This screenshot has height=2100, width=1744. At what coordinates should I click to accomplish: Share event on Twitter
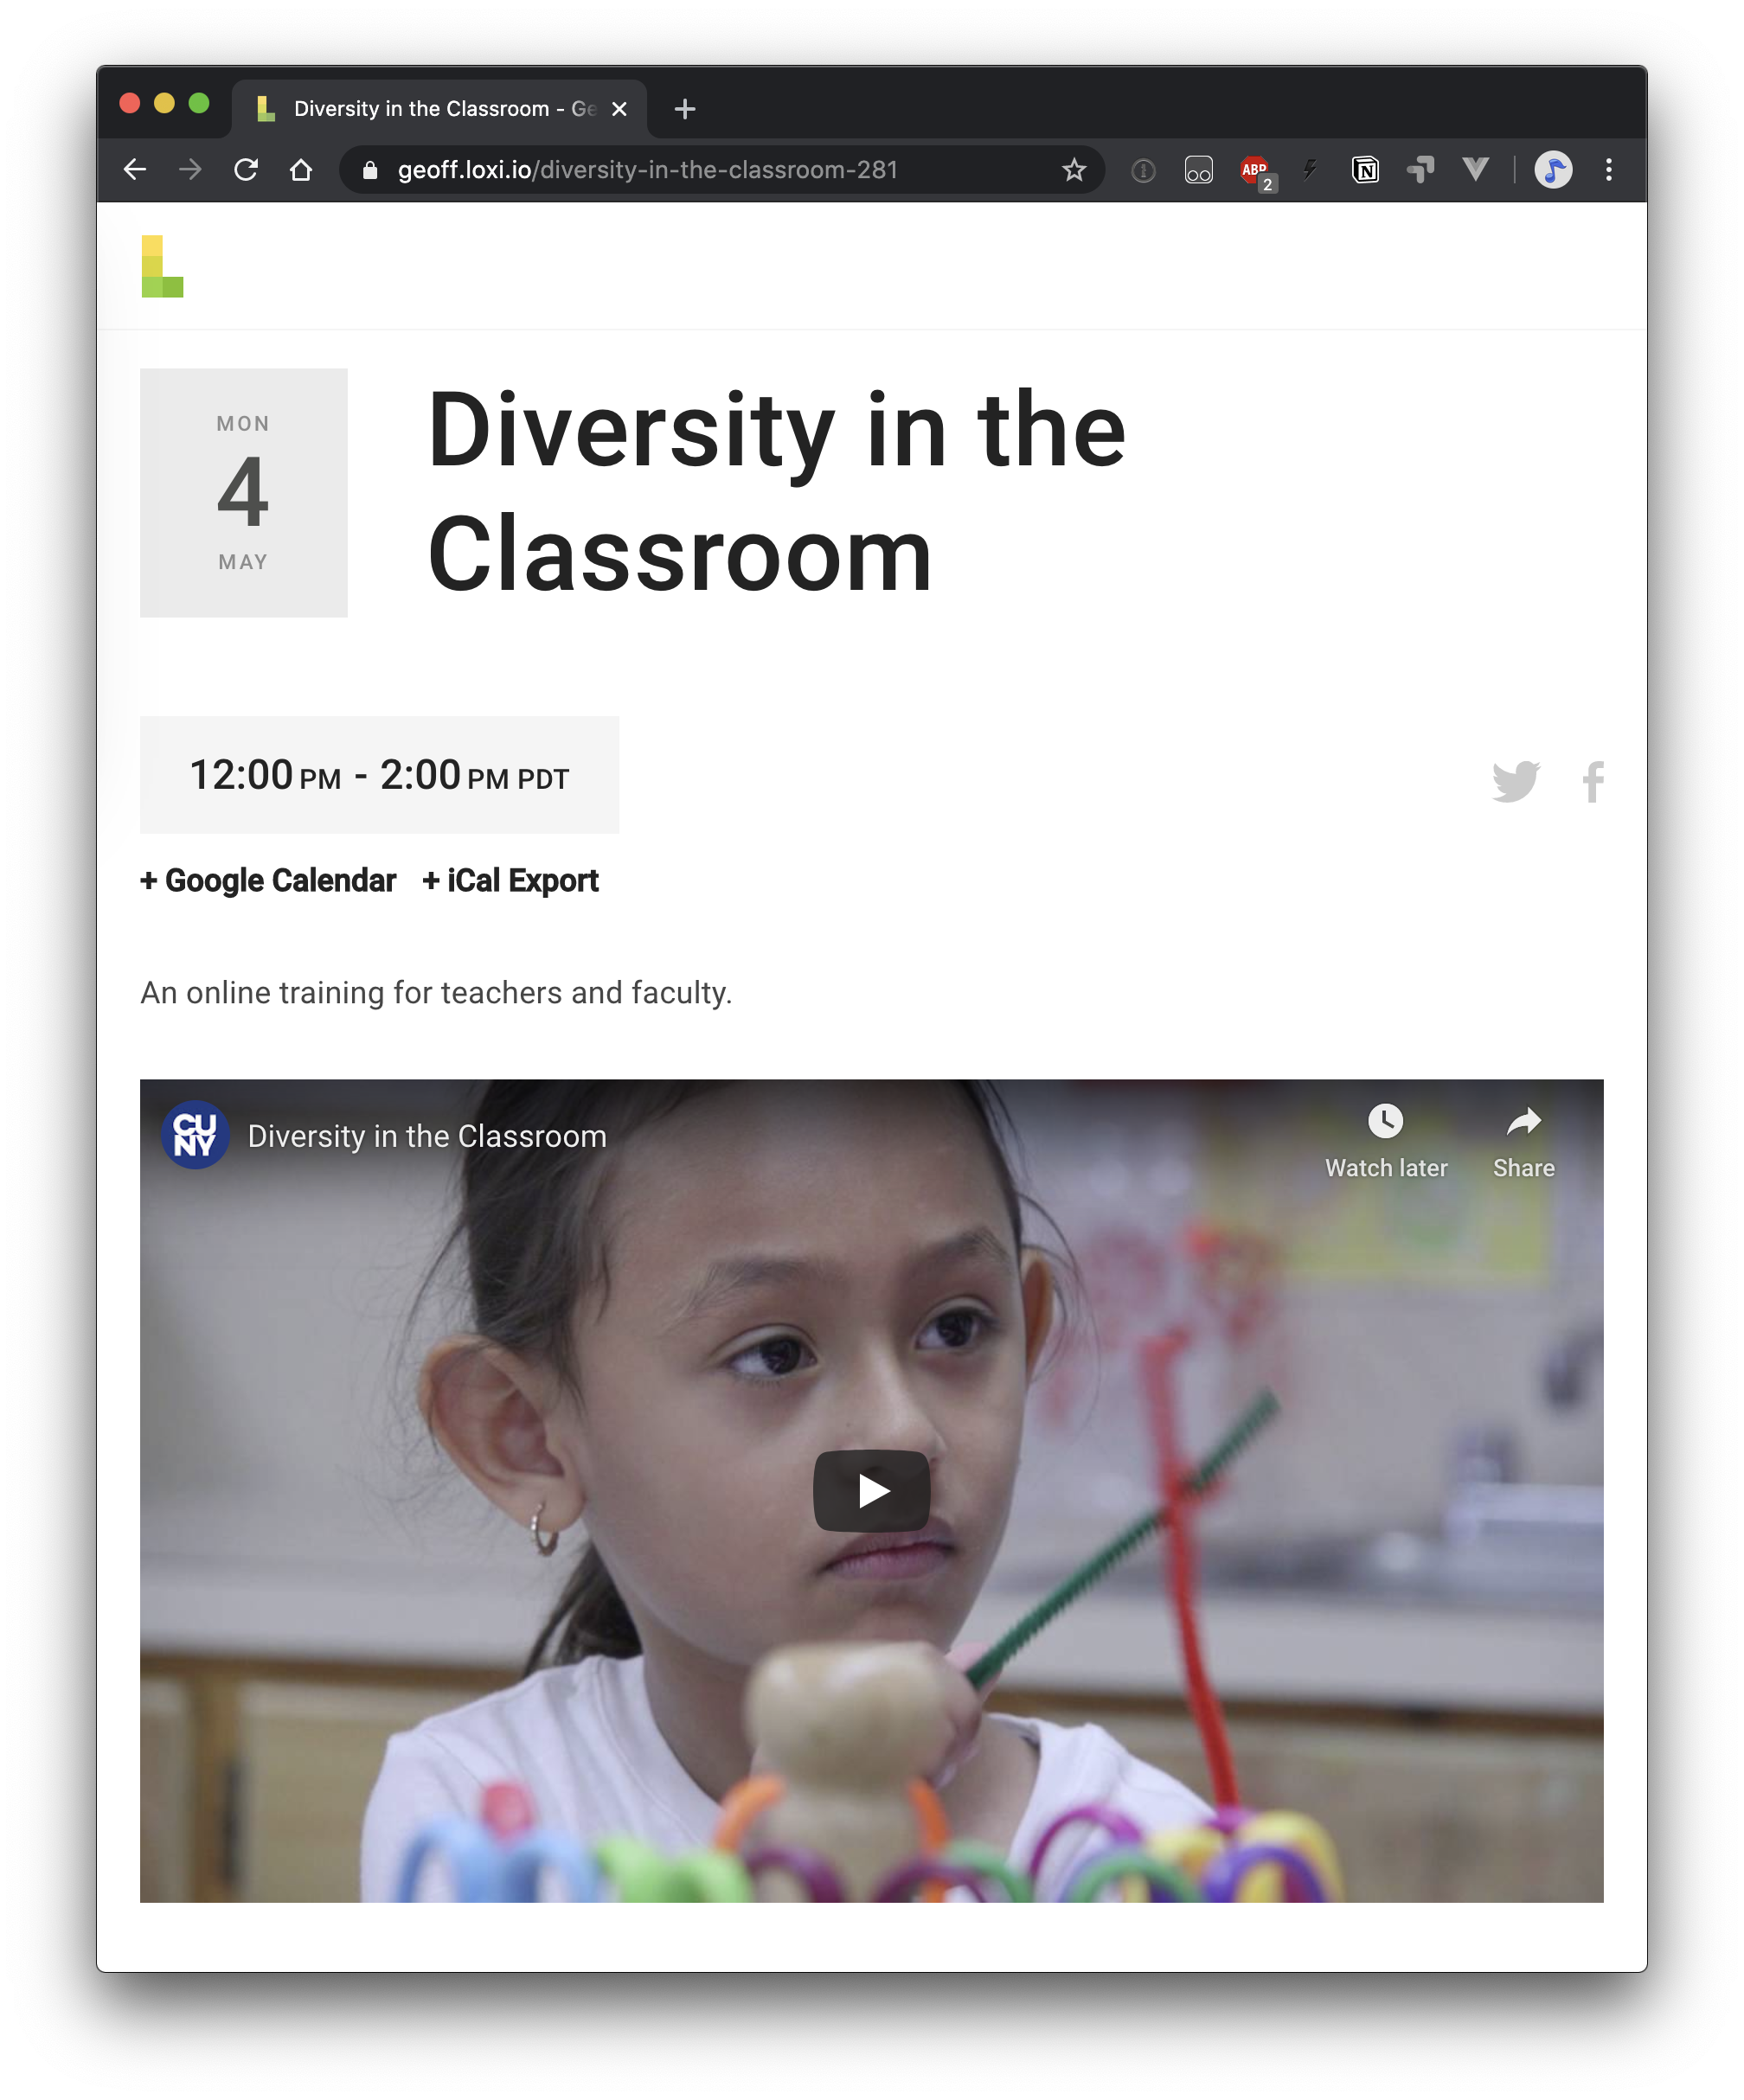[x=1515, y=781]
